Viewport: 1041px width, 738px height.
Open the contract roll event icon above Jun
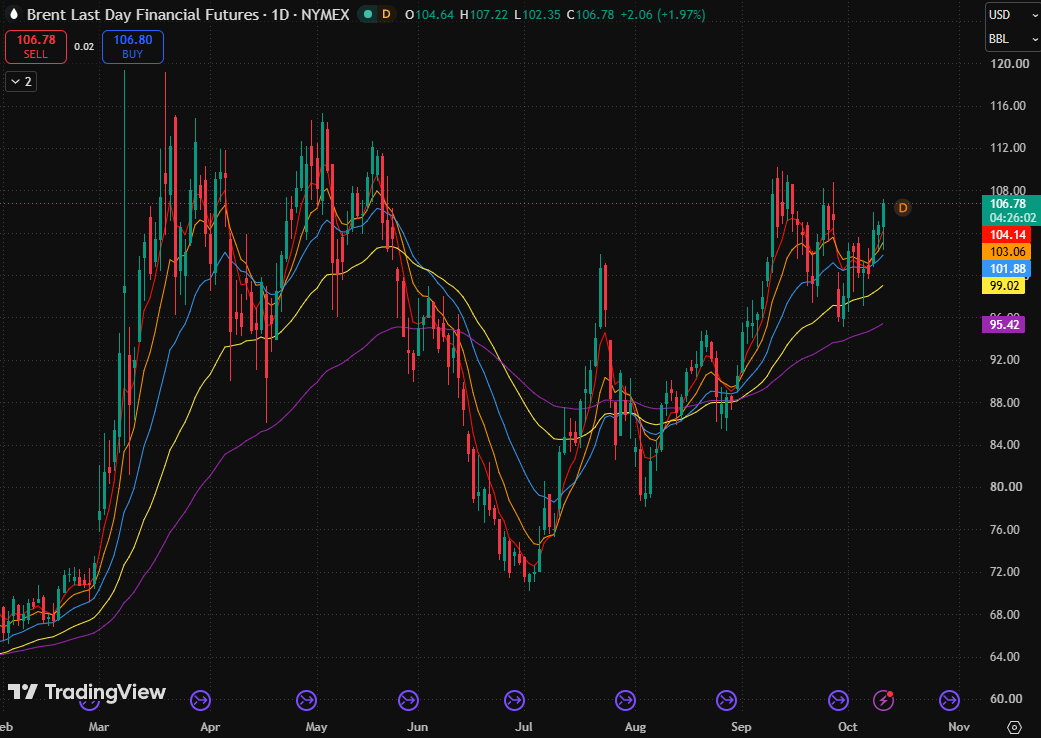click(408, 700)
